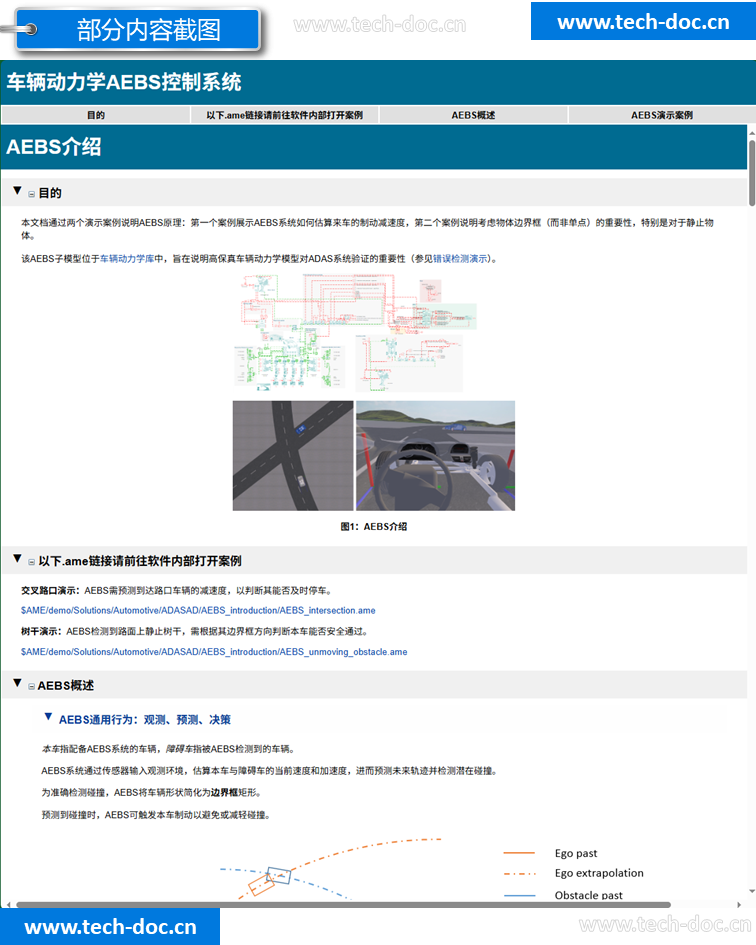The width and height of the screenshot is (756, 945).
Task: Click the minus box beside AEBS概述
Action: click(x=31, y=686)
